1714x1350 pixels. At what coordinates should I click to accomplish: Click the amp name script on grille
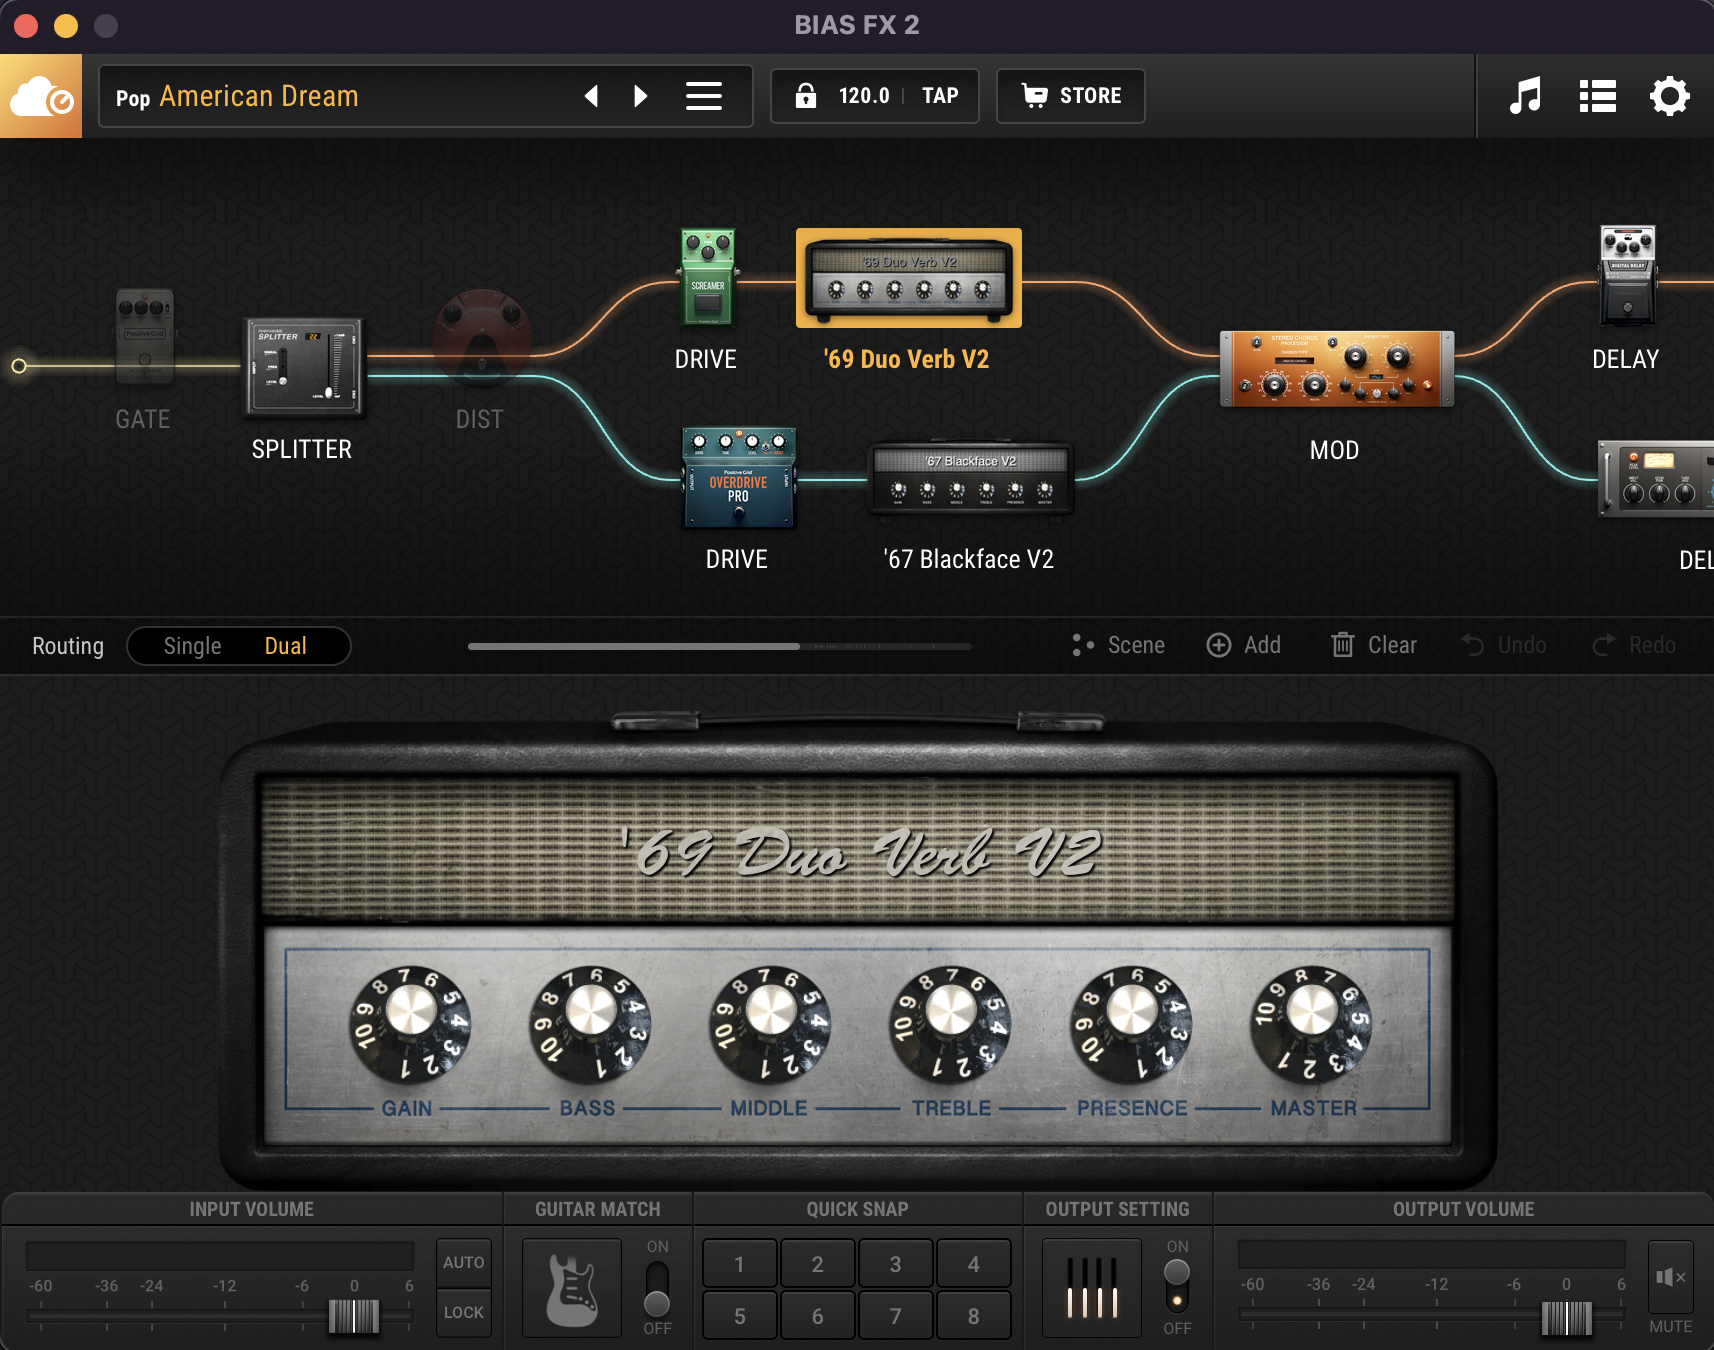click(859, 853)
